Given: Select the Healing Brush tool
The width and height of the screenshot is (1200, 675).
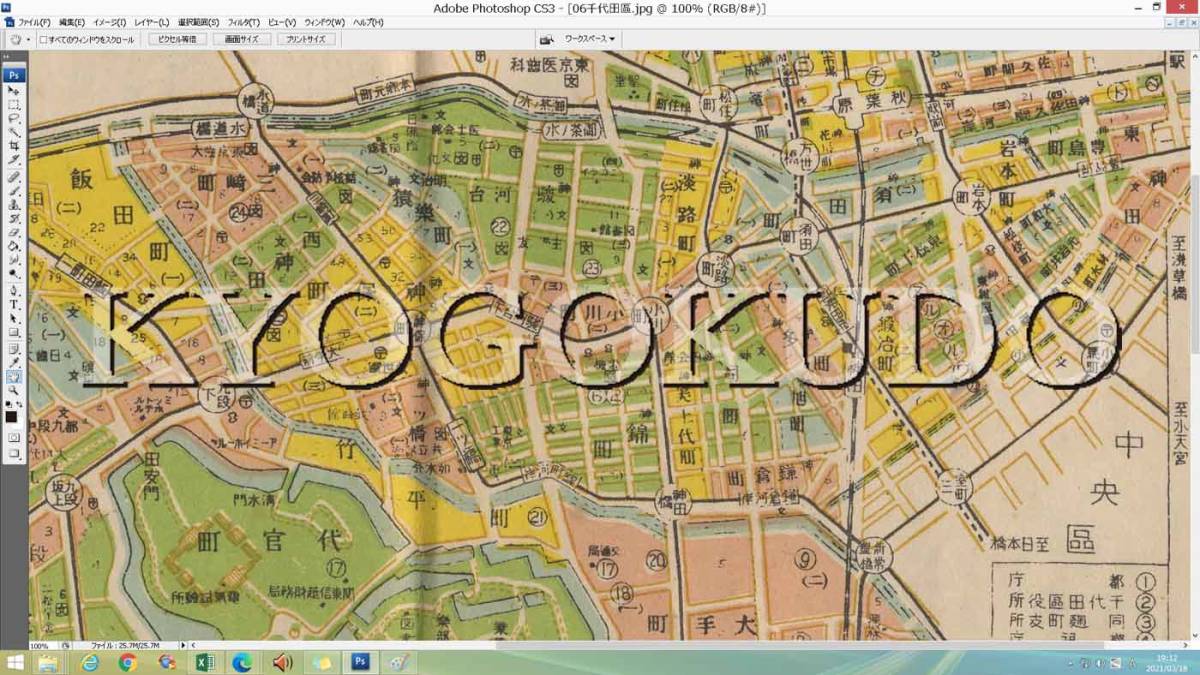Looking at the screenshot, I should 14,176.
